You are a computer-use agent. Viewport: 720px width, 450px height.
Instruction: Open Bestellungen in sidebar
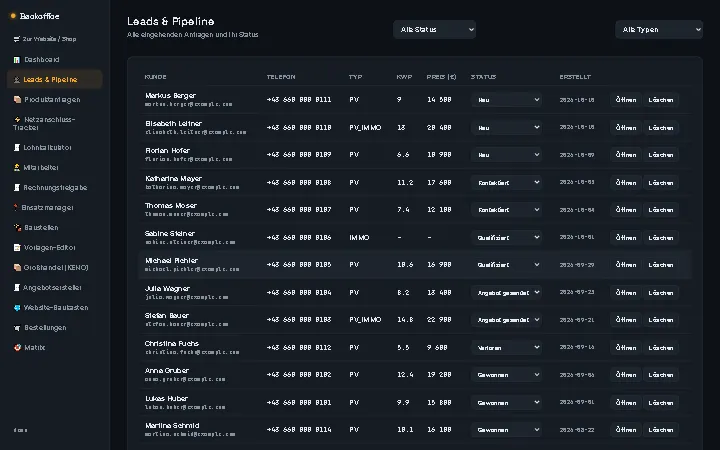[54, 328]
